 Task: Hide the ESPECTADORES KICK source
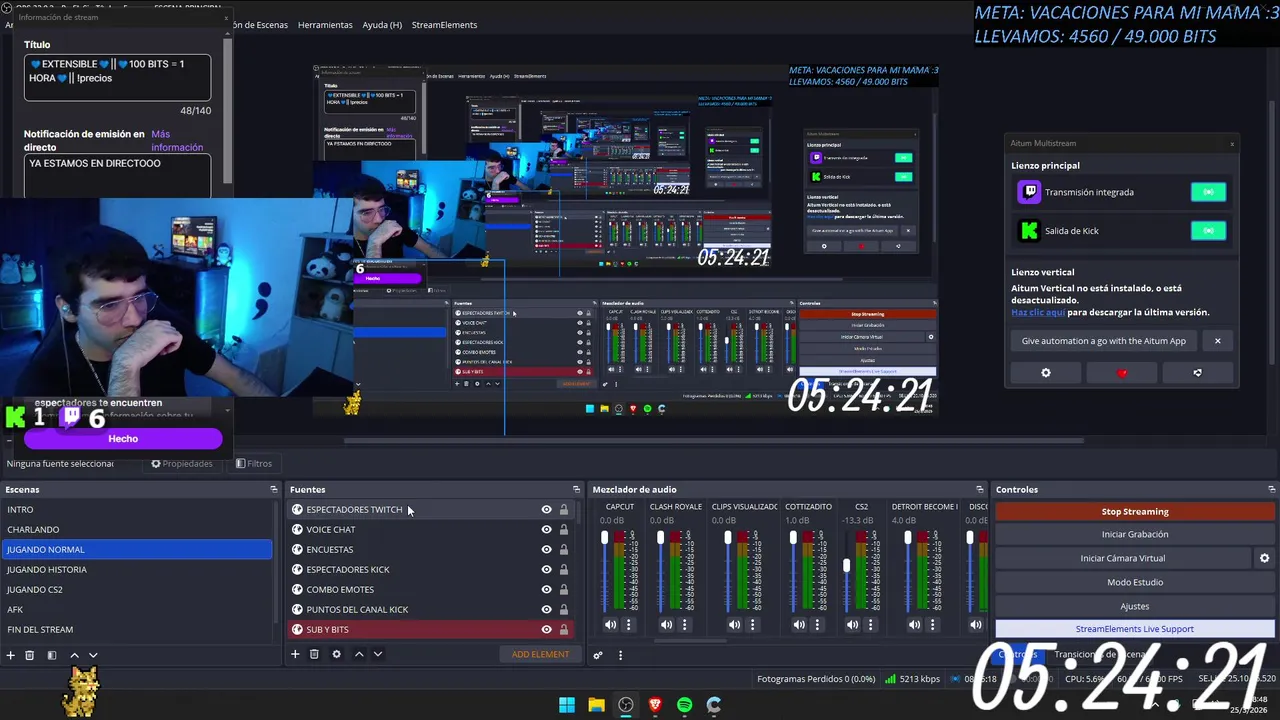point(546,569)
